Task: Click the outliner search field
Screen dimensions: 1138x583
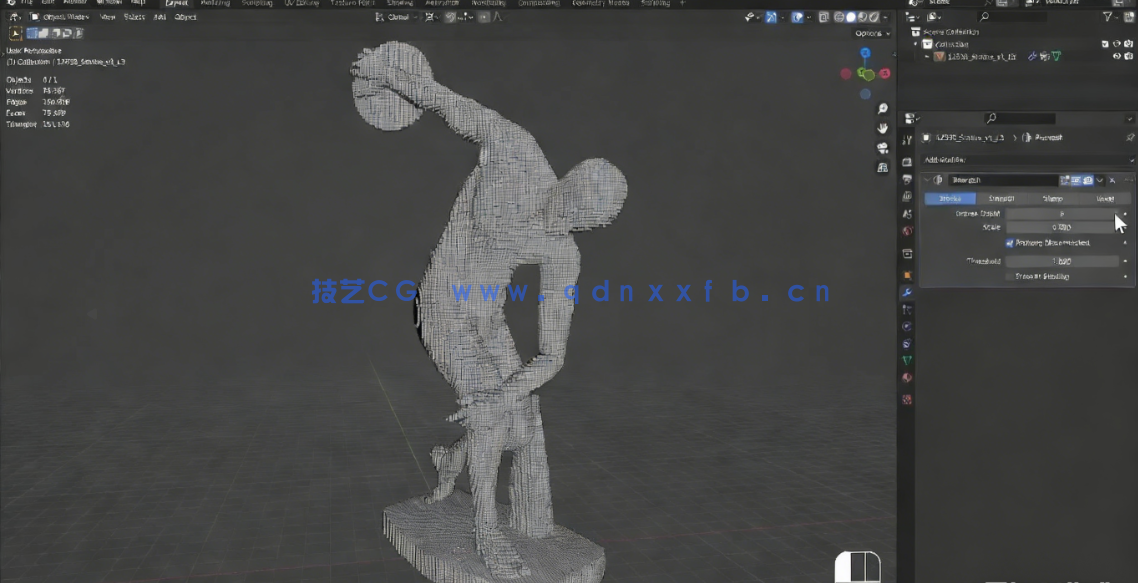Action: coord(1010,17)
